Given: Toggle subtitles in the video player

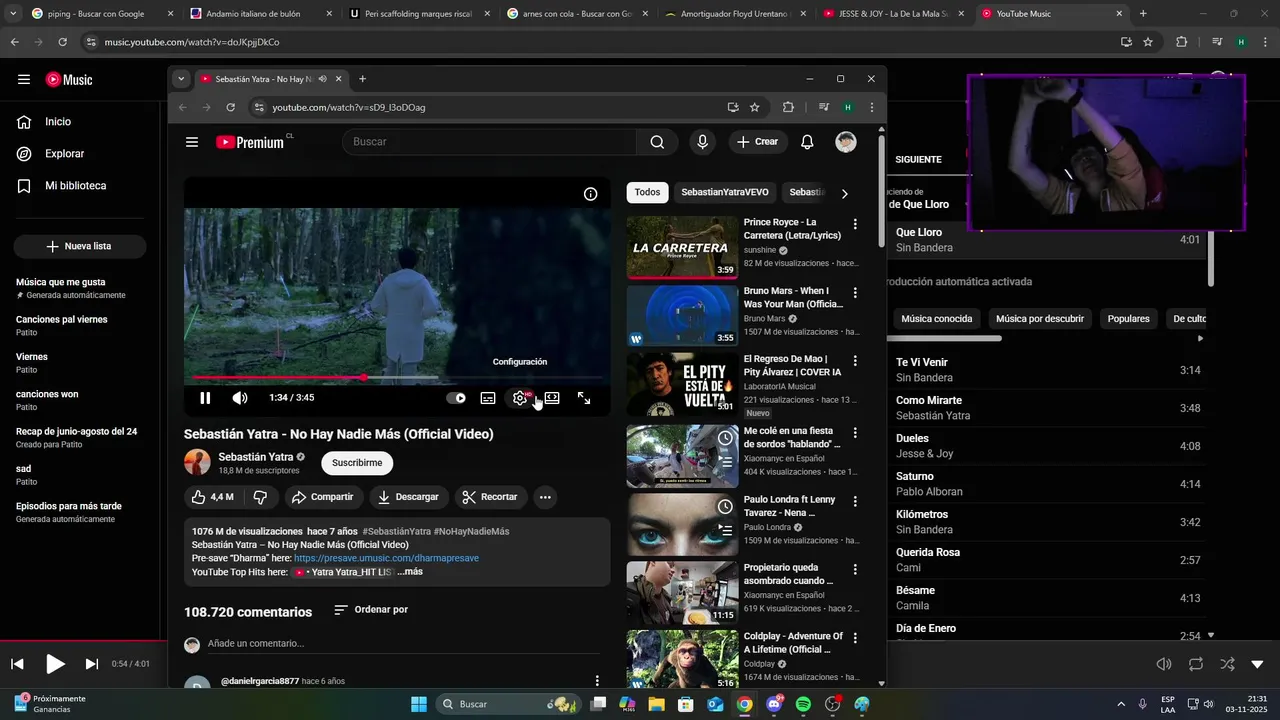Looking at the screenshot, I should 488,398.
